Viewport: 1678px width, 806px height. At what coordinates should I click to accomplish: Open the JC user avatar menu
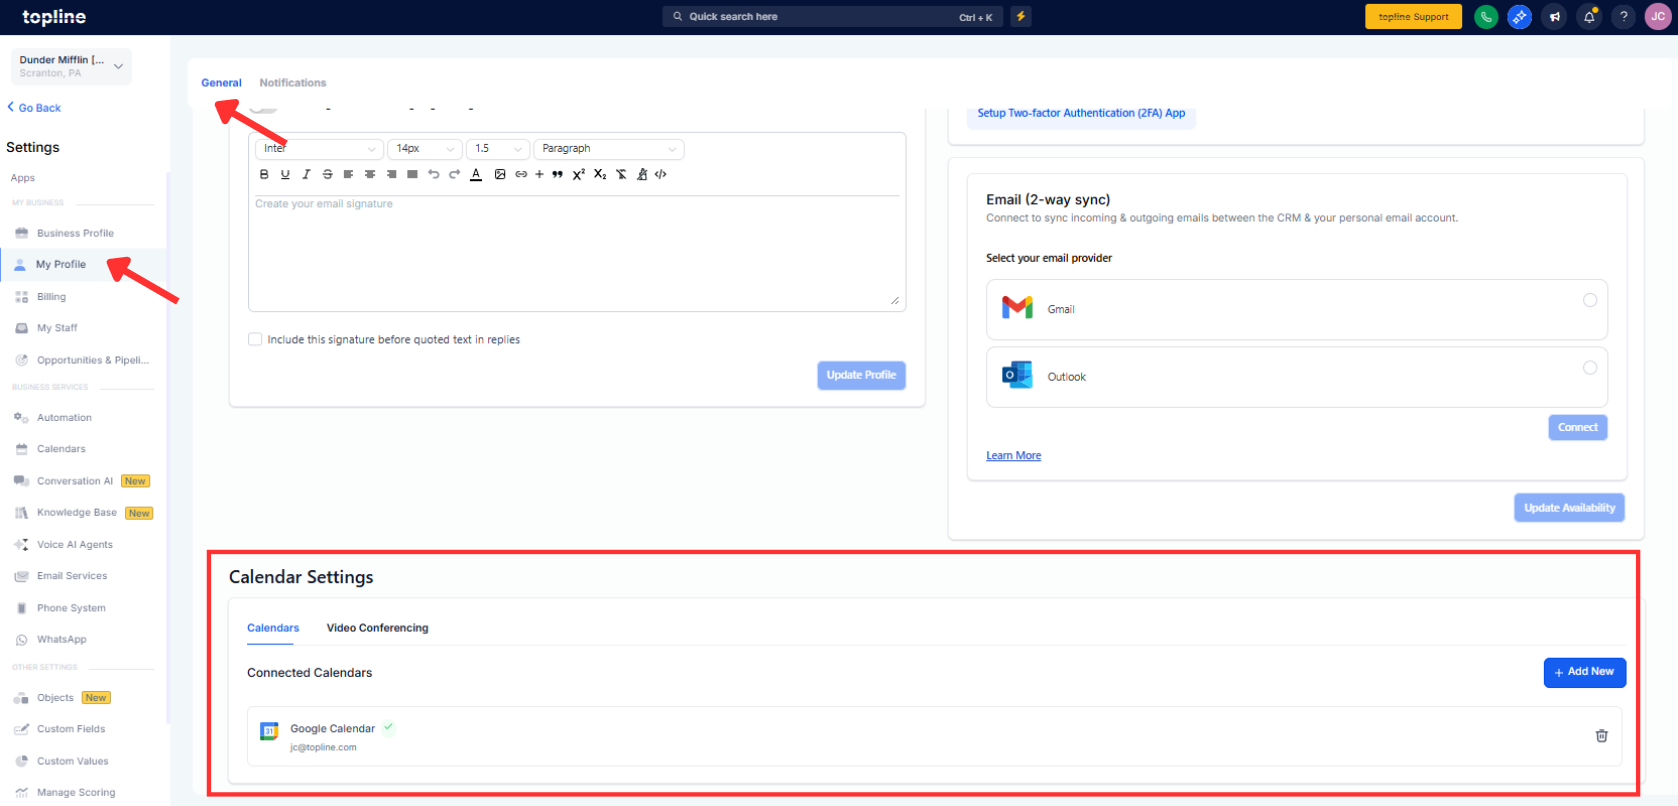point(1658,16)
